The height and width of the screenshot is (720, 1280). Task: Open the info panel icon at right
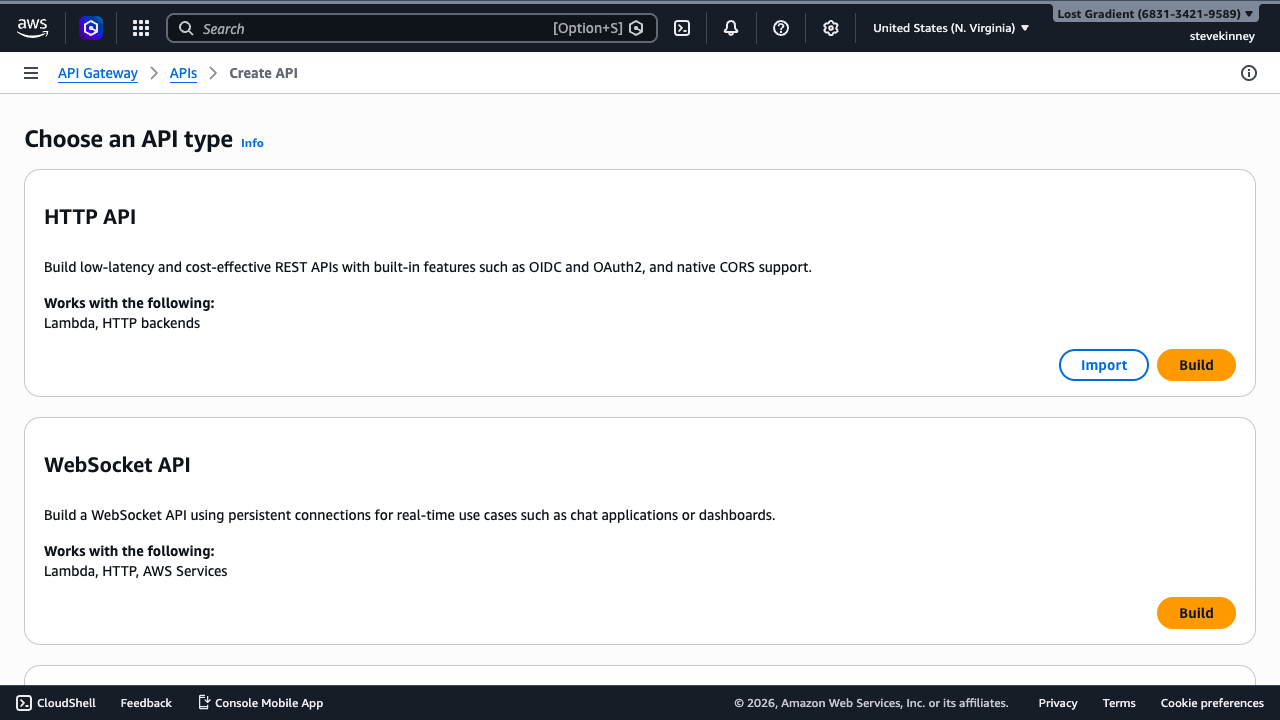coord(1249,73)
